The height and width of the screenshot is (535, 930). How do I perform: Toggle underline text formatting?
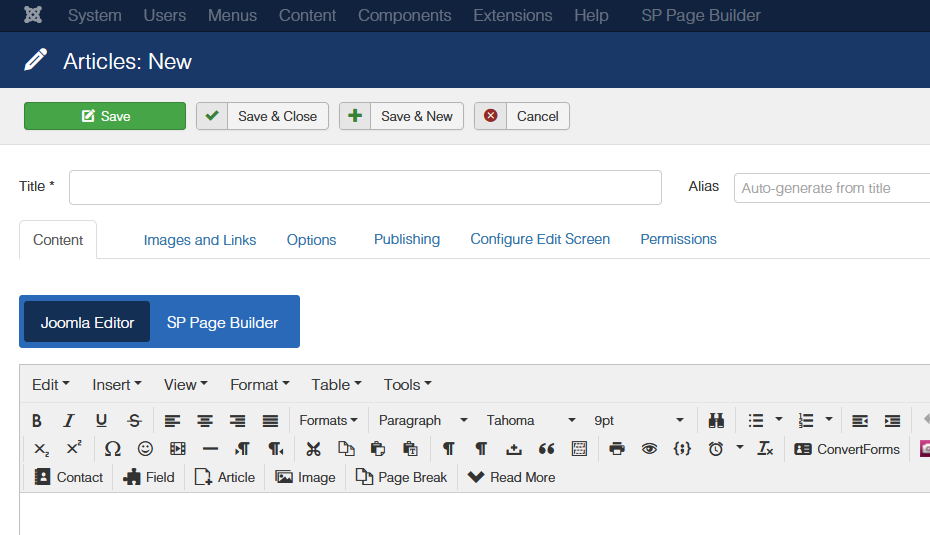coord(101,421)
